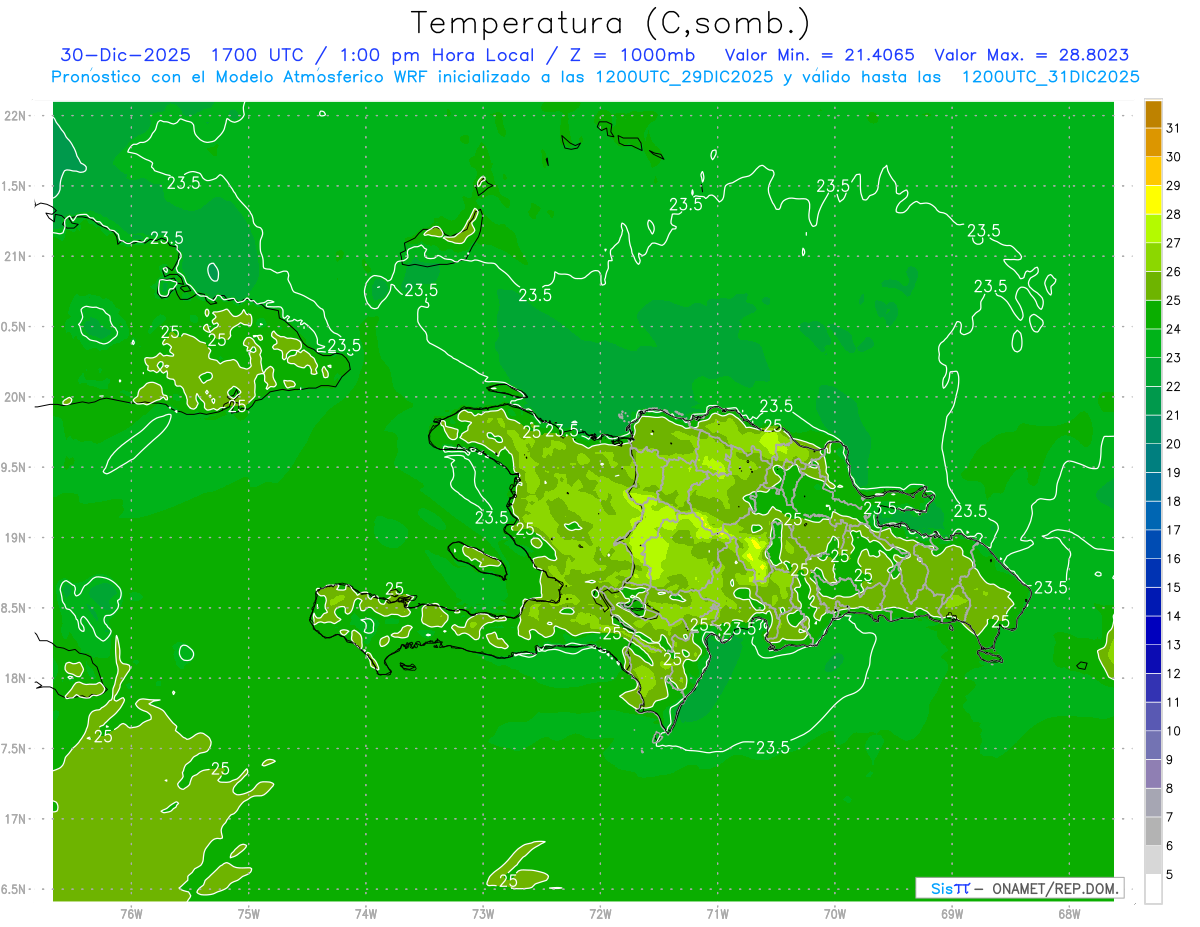Click the "7.5N" latitude axis label
Screen dimensions: 1200x927
point(14,749)
